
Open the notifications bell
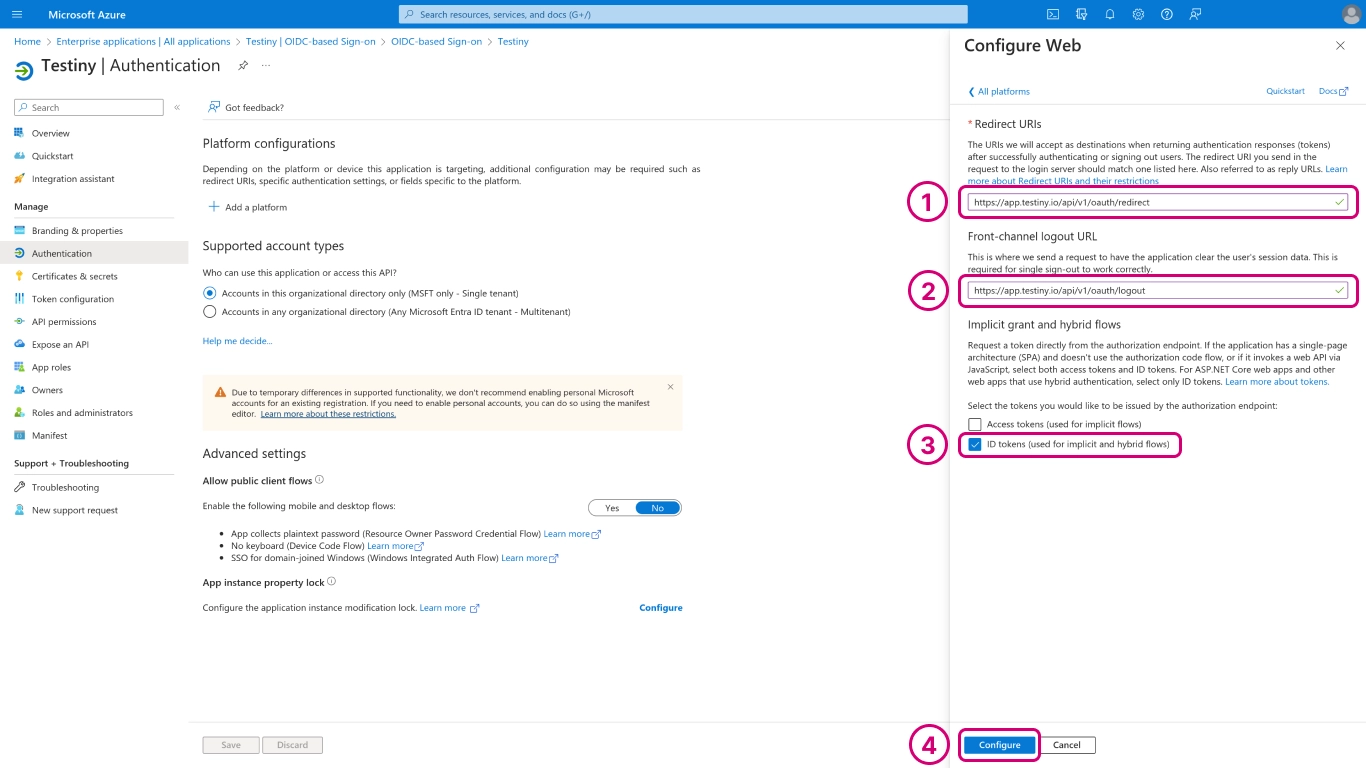1110,15
